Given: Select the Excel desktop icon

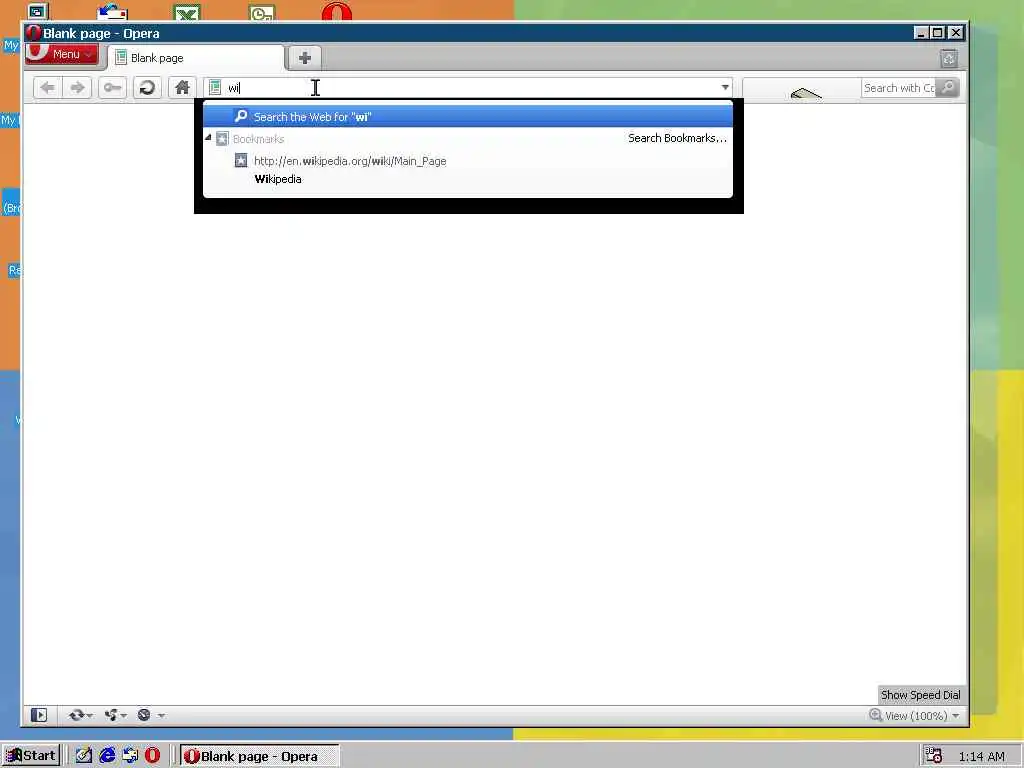Looking at the screenshot, I should pos(187,12).
